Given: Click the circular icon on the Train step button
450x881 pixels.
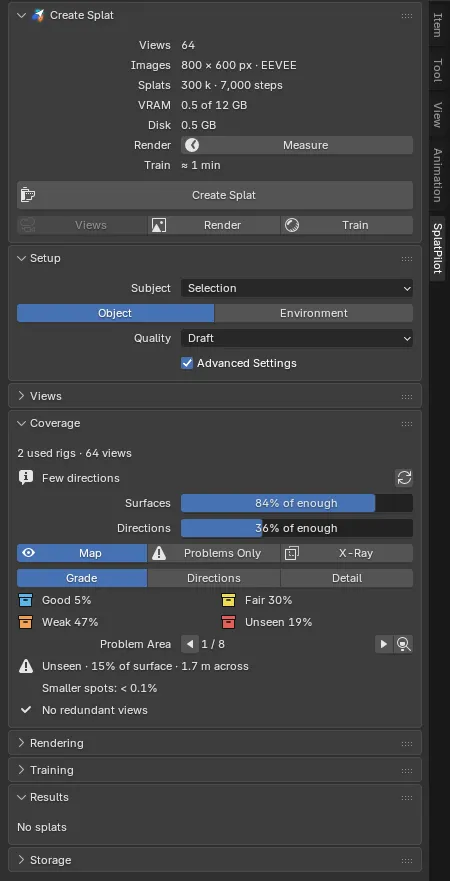Looking at the screenshot, I should point(292,225).
